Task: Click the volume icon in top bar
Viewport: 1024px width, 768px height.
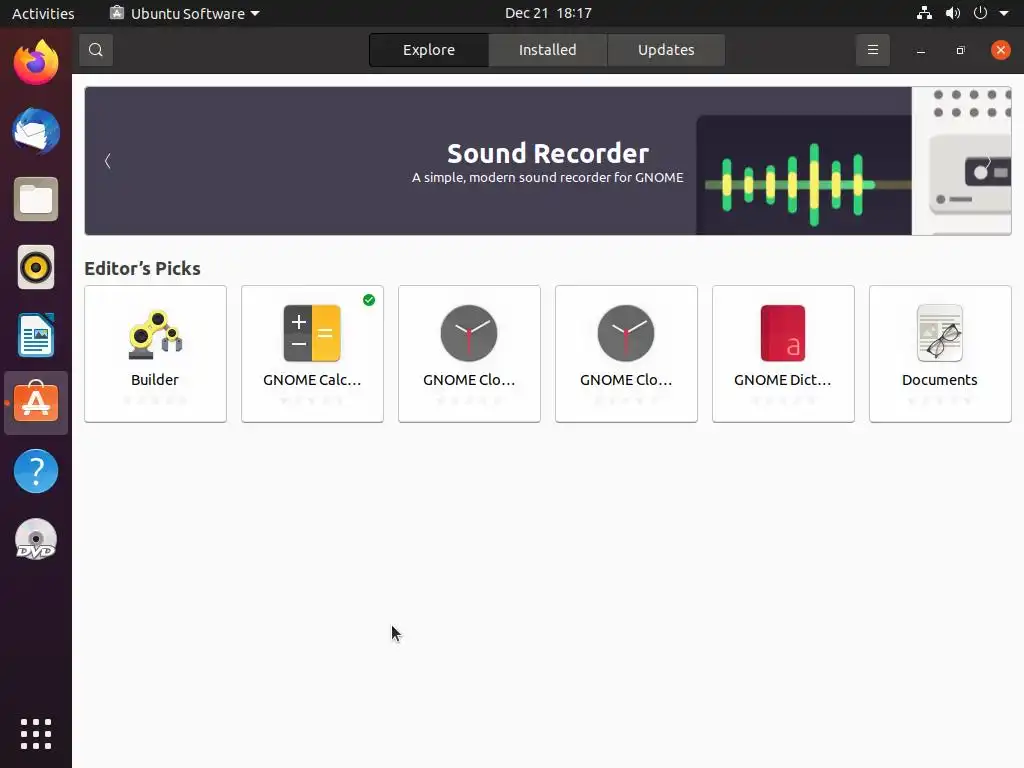Action: pos(953,13)
